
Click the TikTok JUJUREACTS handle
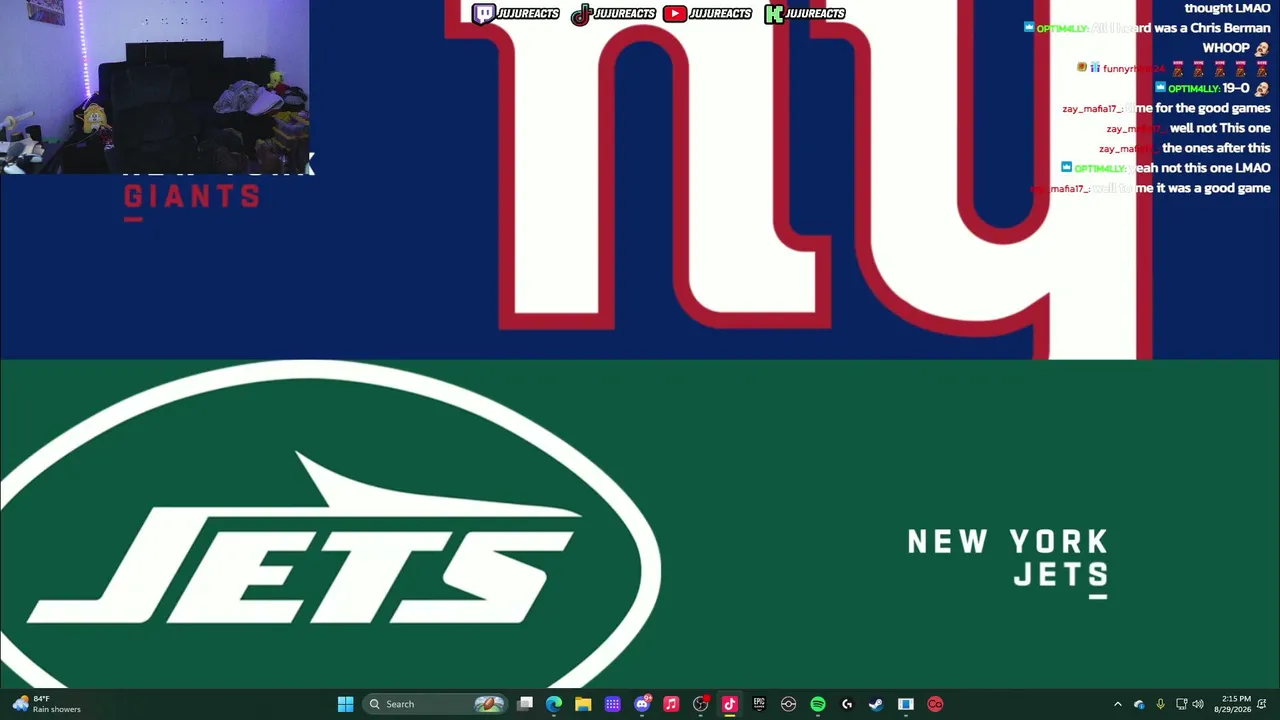tap(613, 13)
